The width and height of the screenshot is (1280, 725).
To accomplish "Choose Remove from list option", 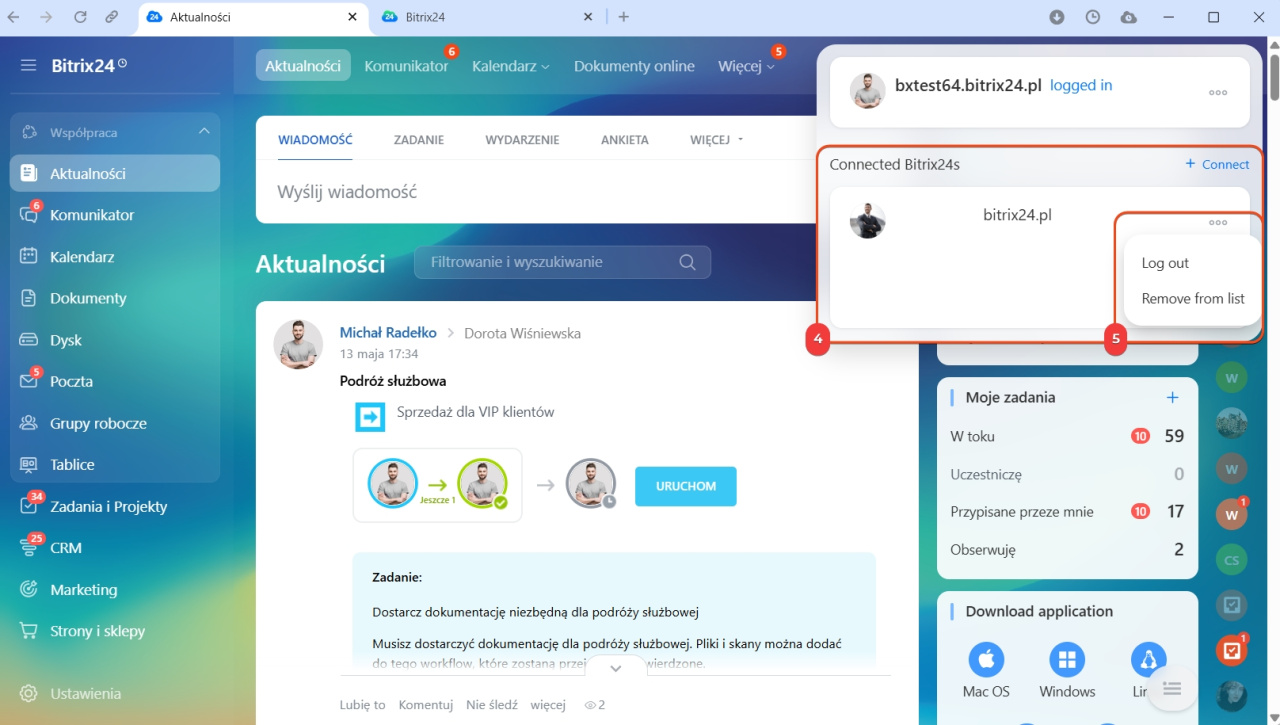I will [x=1193, y=298].
